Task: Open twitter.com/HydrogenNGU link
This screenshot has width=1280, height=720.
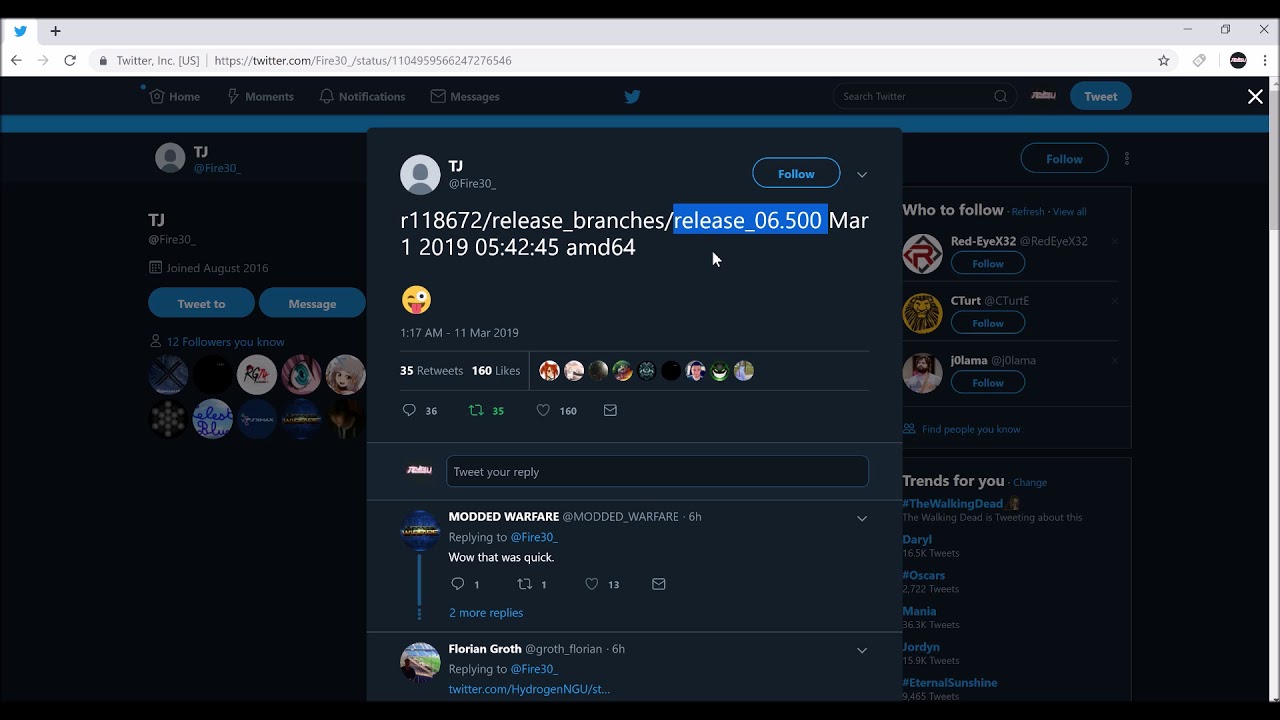Action: (x=529, y=689)
